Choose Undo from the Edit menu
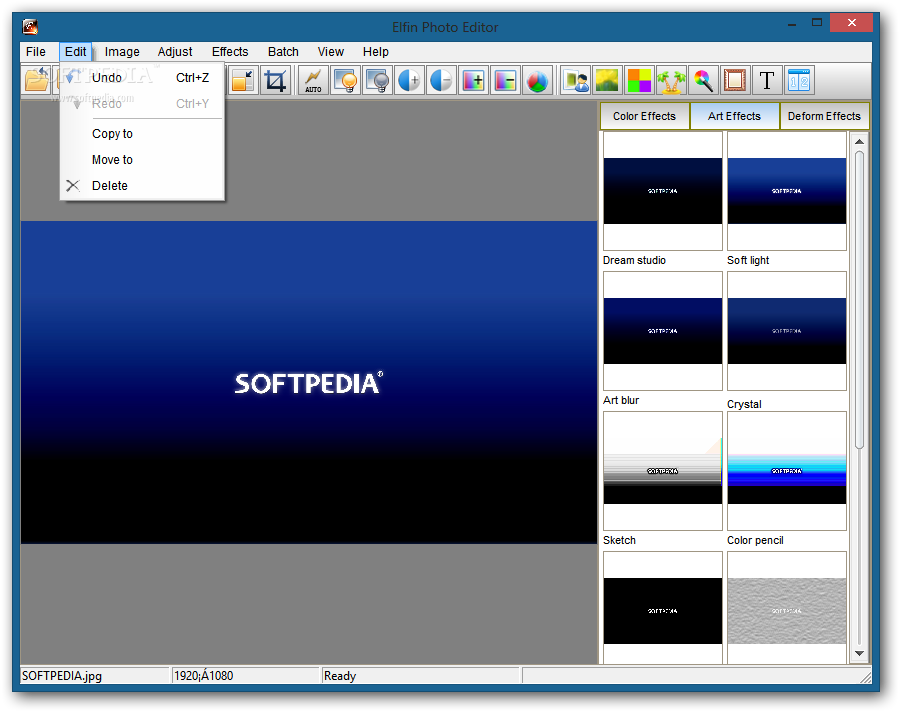The width and height of the screenshot is (900, 712). pos(142,78)
